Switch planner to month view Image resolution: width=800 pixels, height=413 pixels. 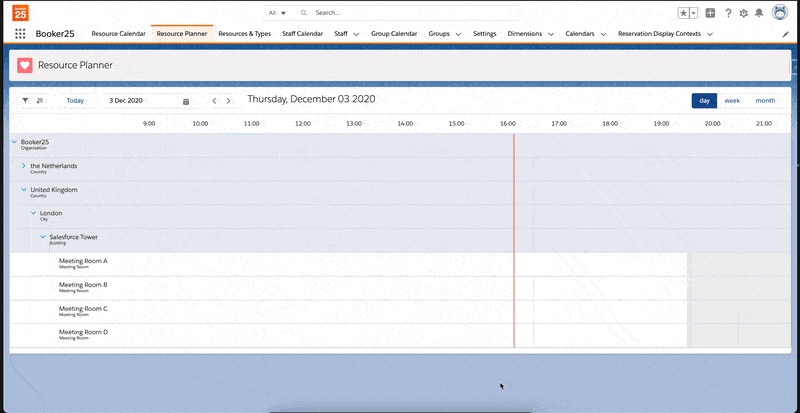click(x=765, y=100)
